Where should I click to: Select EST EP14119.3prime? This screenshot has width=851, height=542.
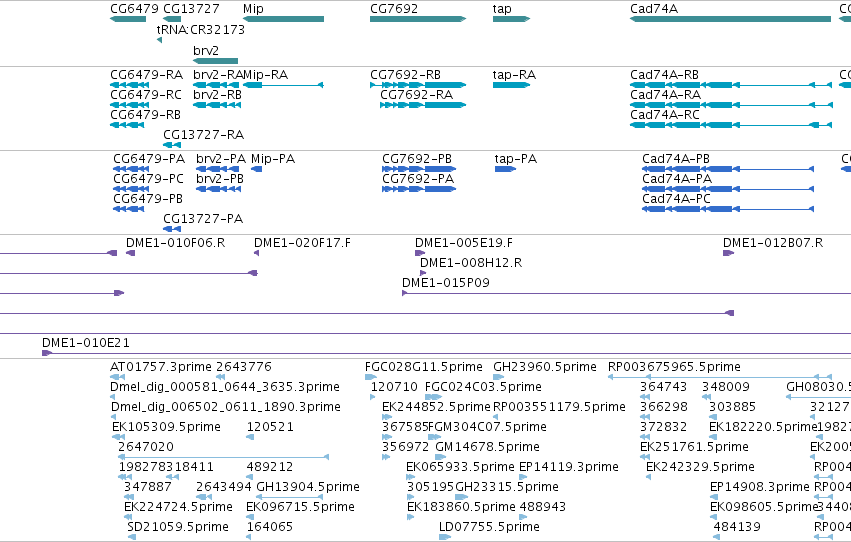(523, 477)
